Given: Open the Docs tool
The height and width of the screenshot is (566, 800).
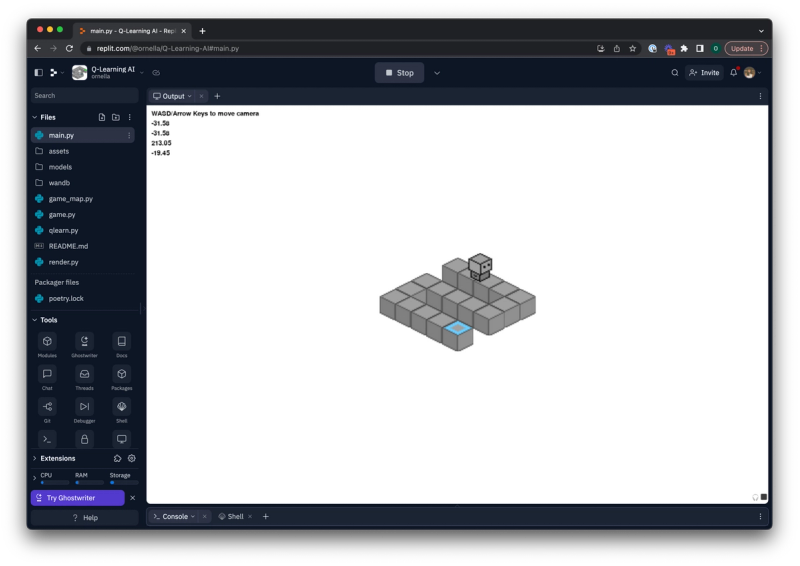Looking at the screenshot, I should (x=121, y=341).
